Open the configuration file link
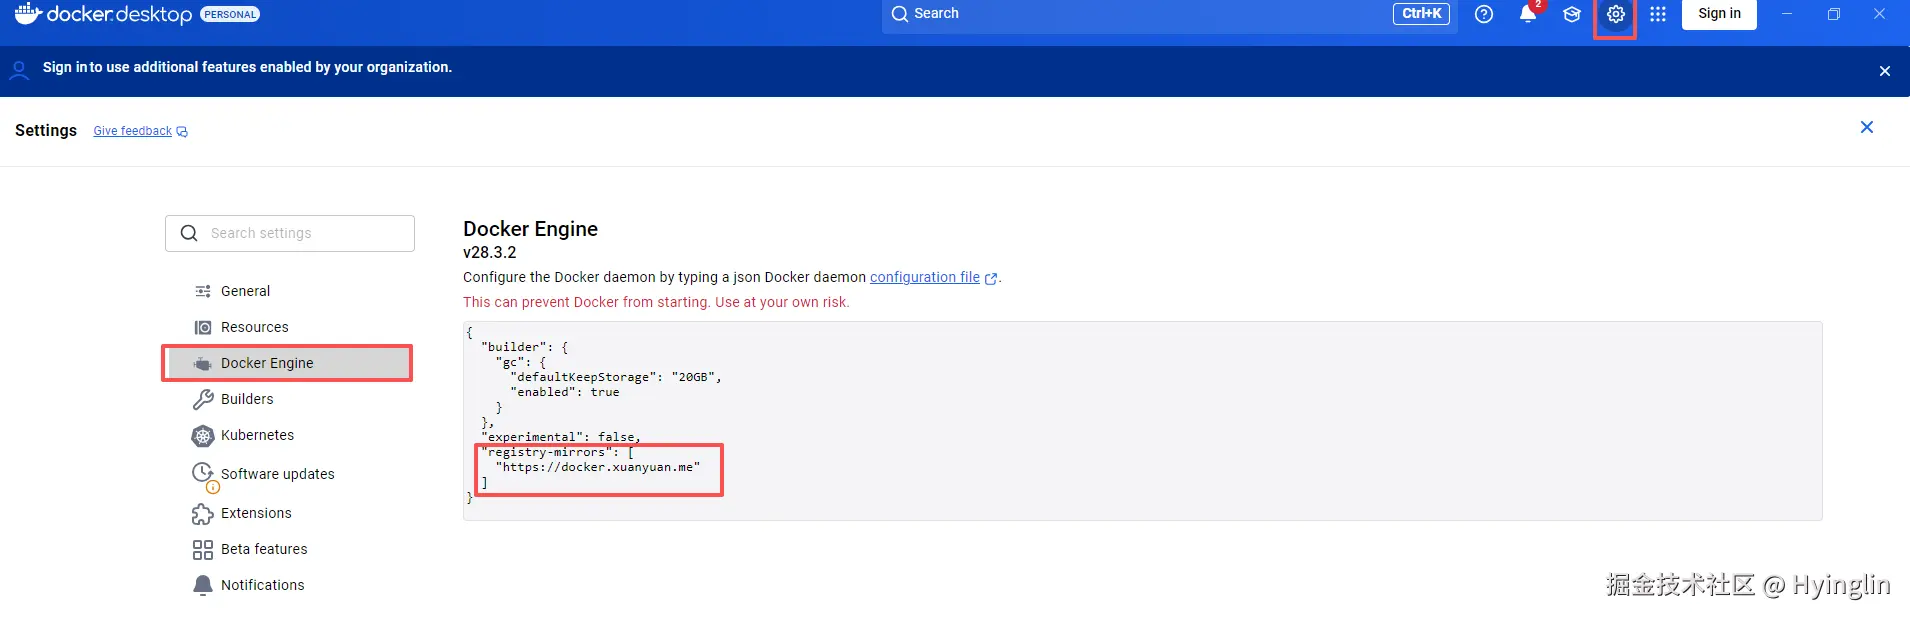 coord(925,277)
